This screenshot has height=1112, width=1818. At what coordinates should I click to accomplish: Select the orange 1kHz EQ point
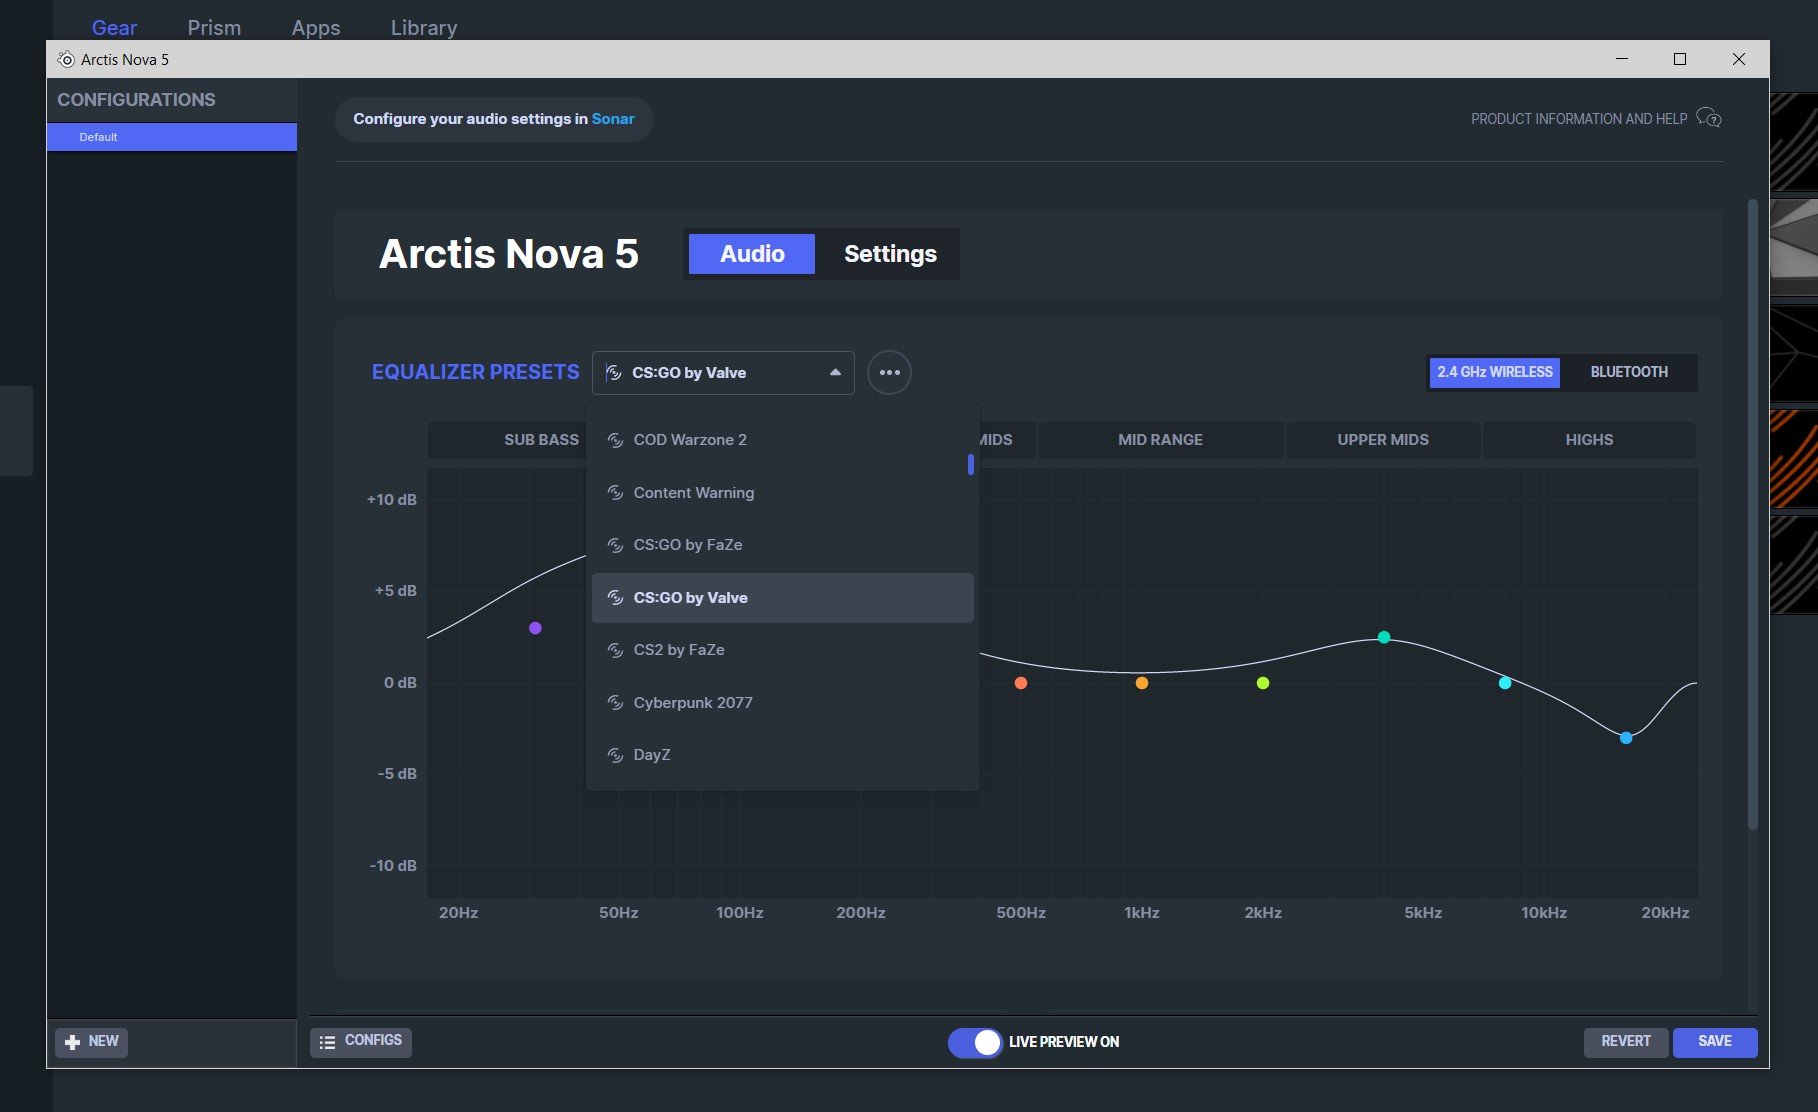[x=1141, y=683]
